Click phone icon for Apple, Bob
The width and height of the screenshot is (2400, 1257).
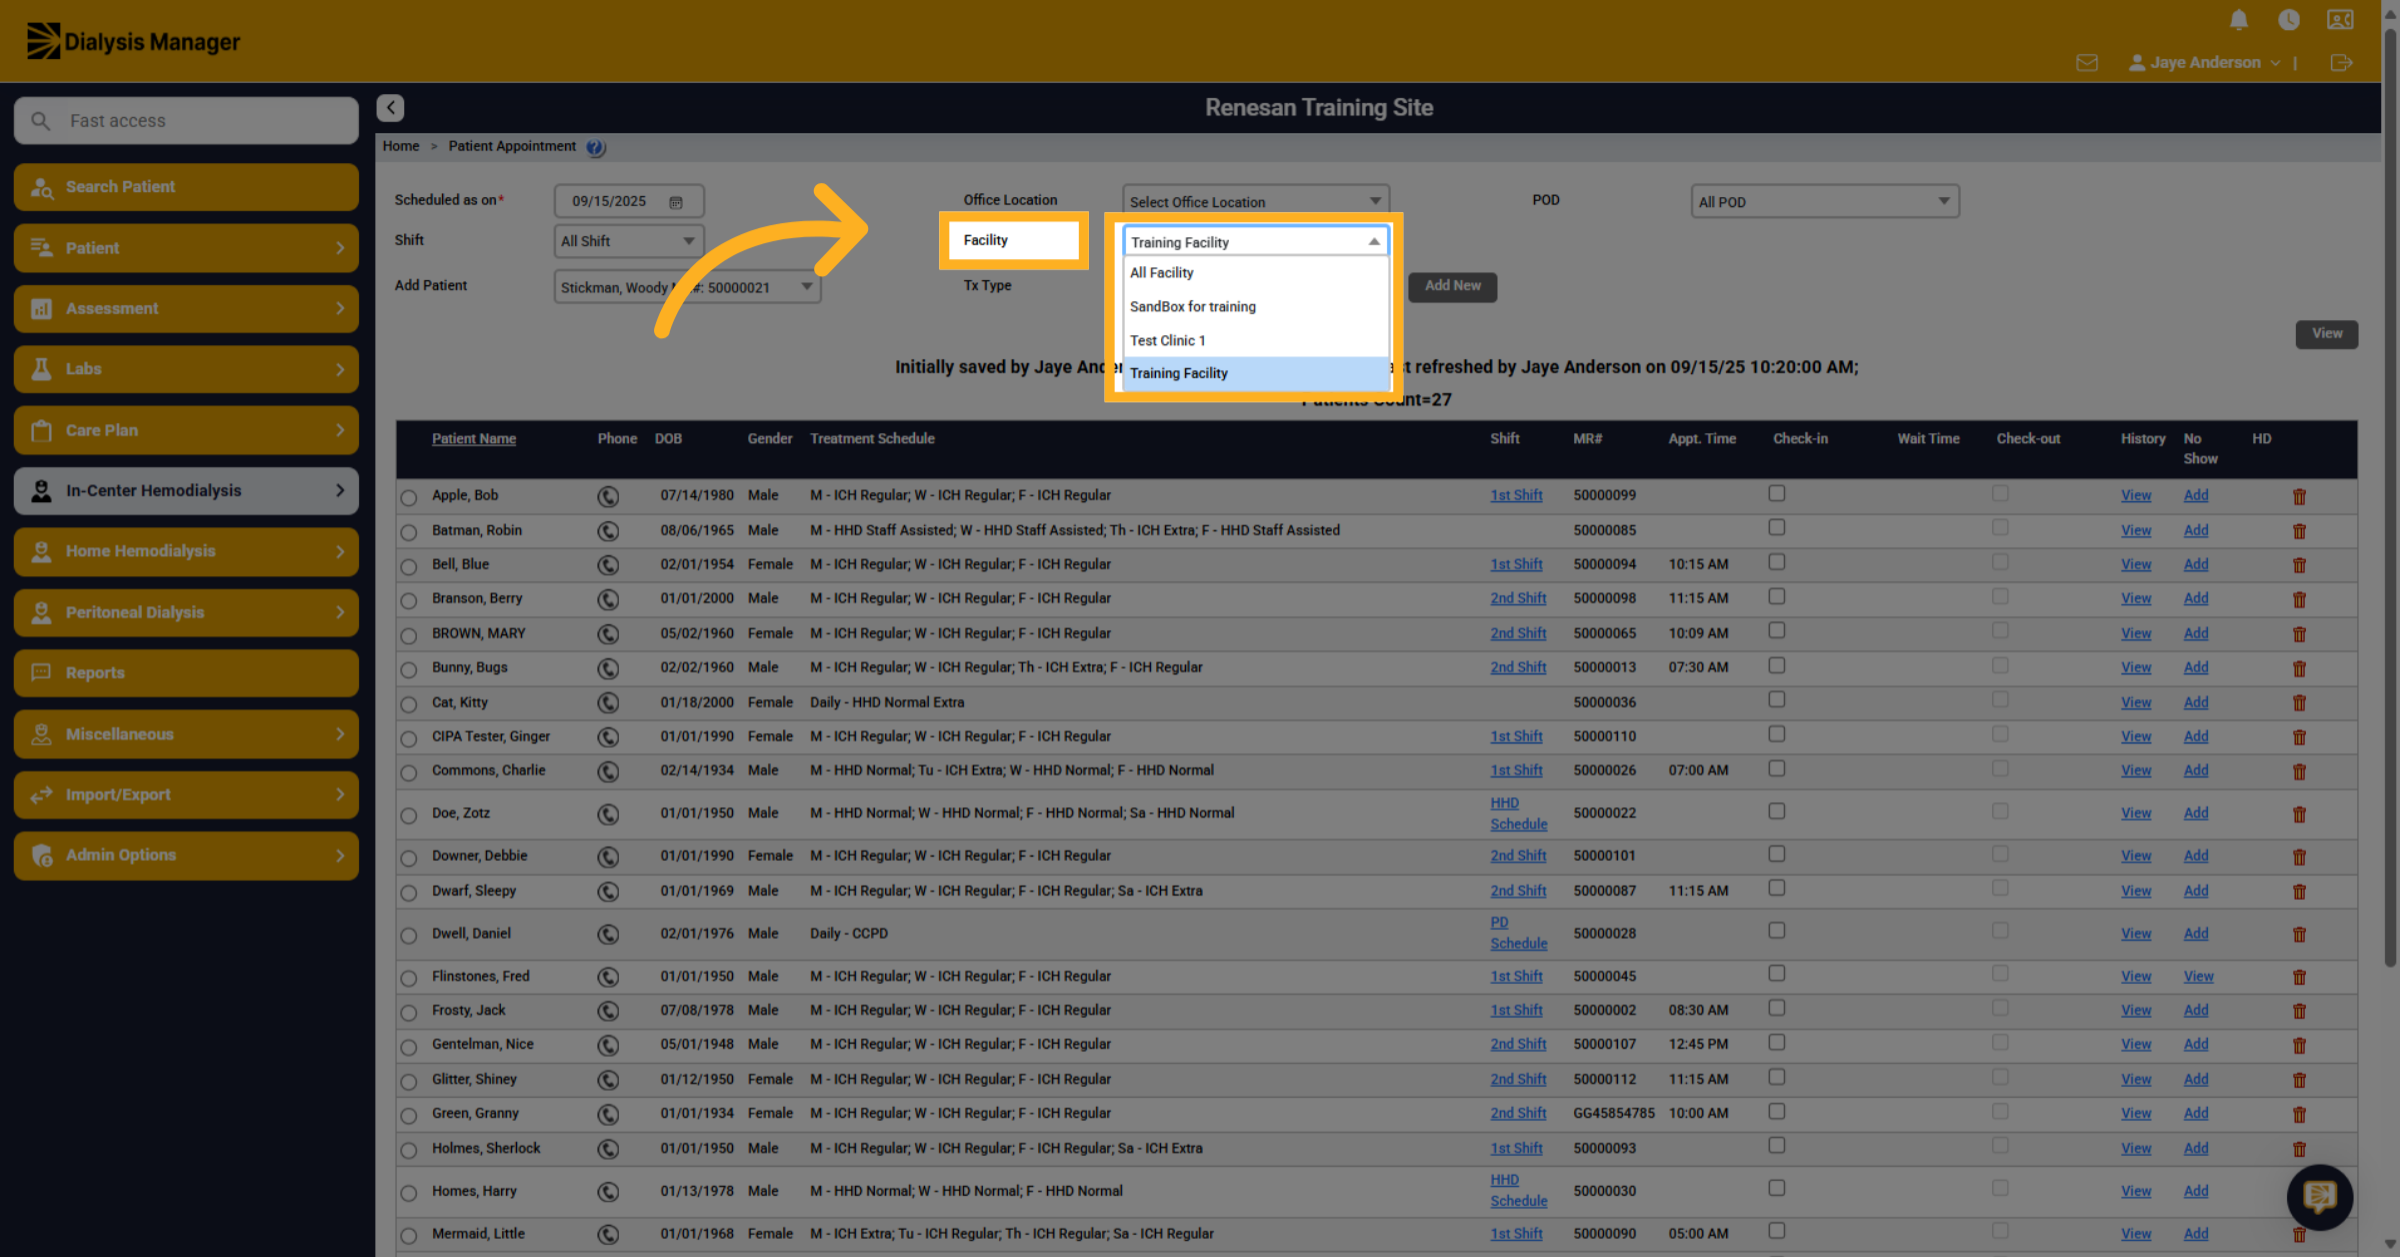608,496
